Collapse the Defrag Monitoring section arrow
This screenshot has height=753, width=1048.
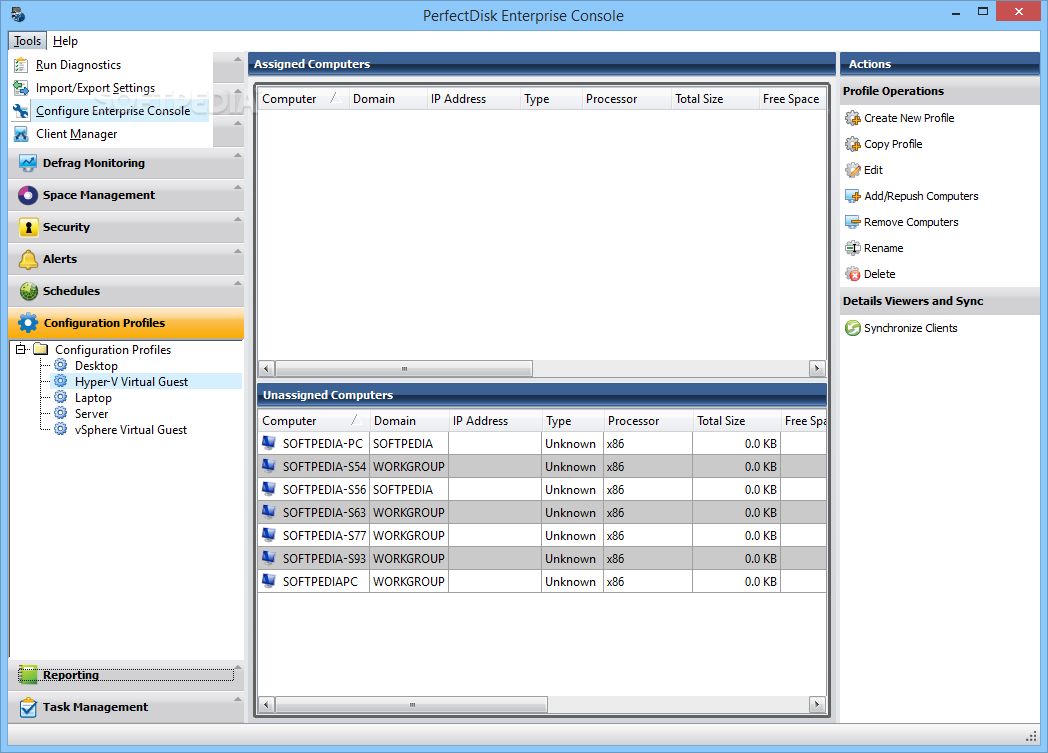(x=237, y=156)
